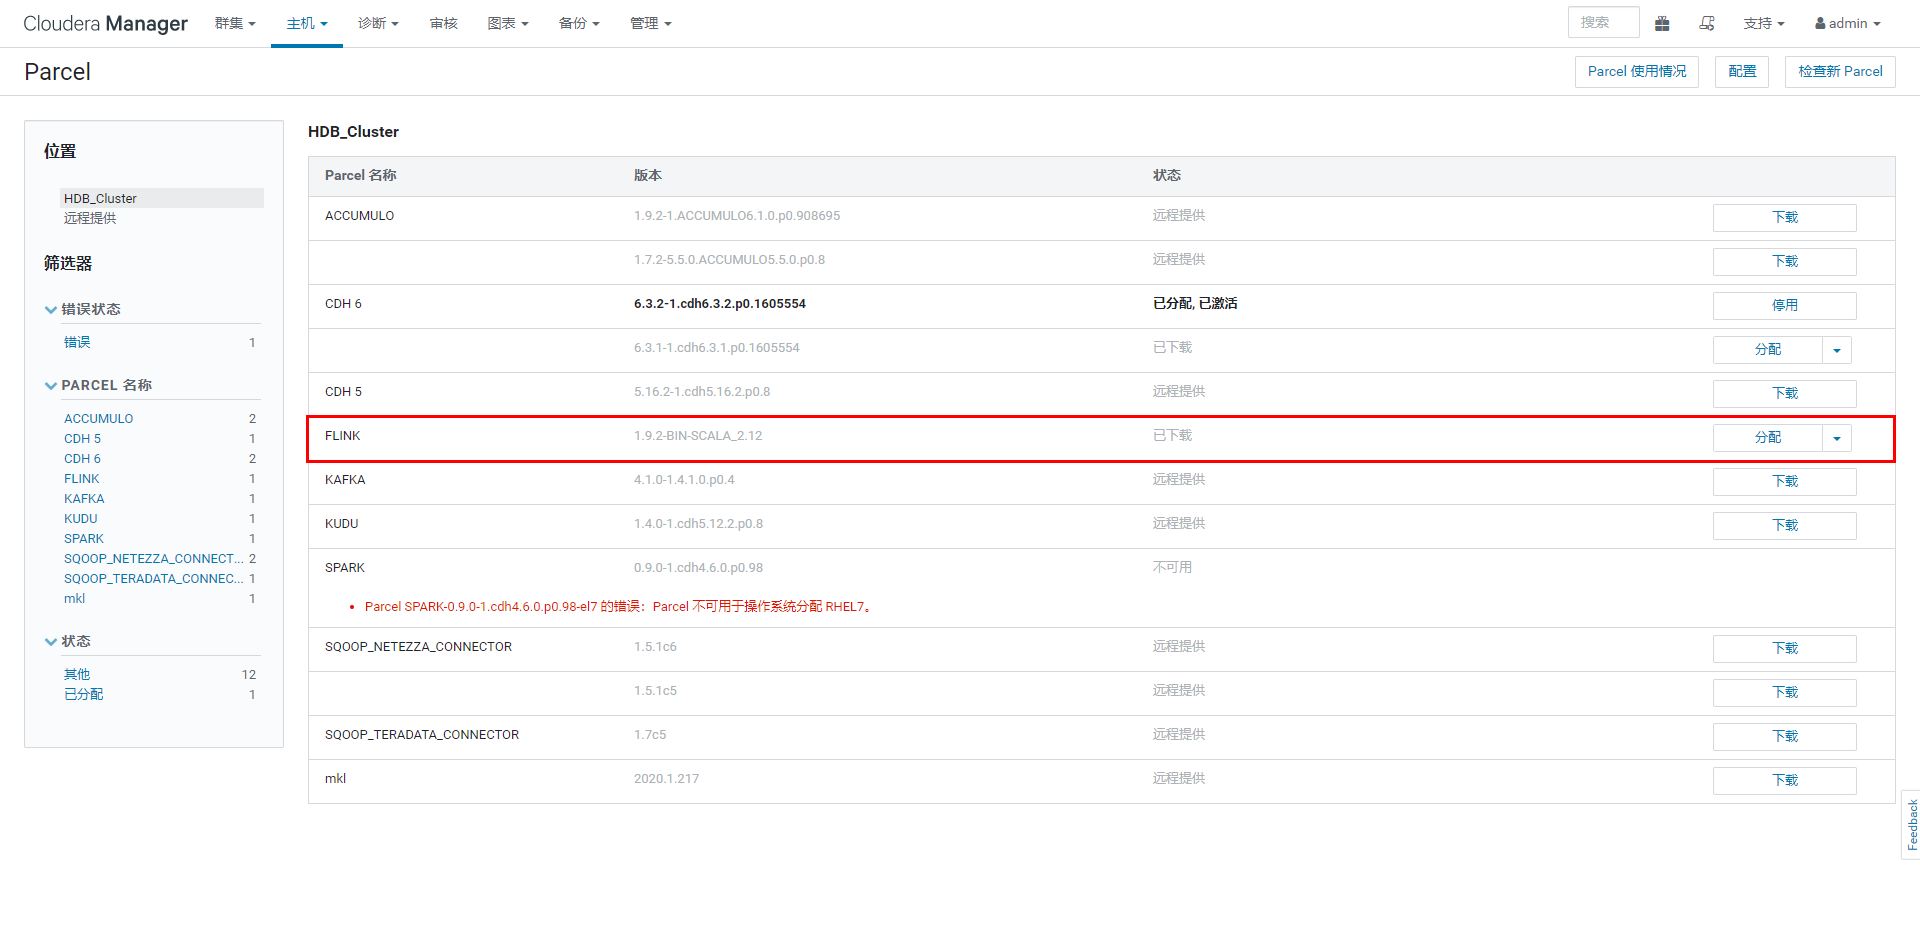Open the new parcels gift icon
This screenshot has height=937, width=1920.
tap(1662, 23)
